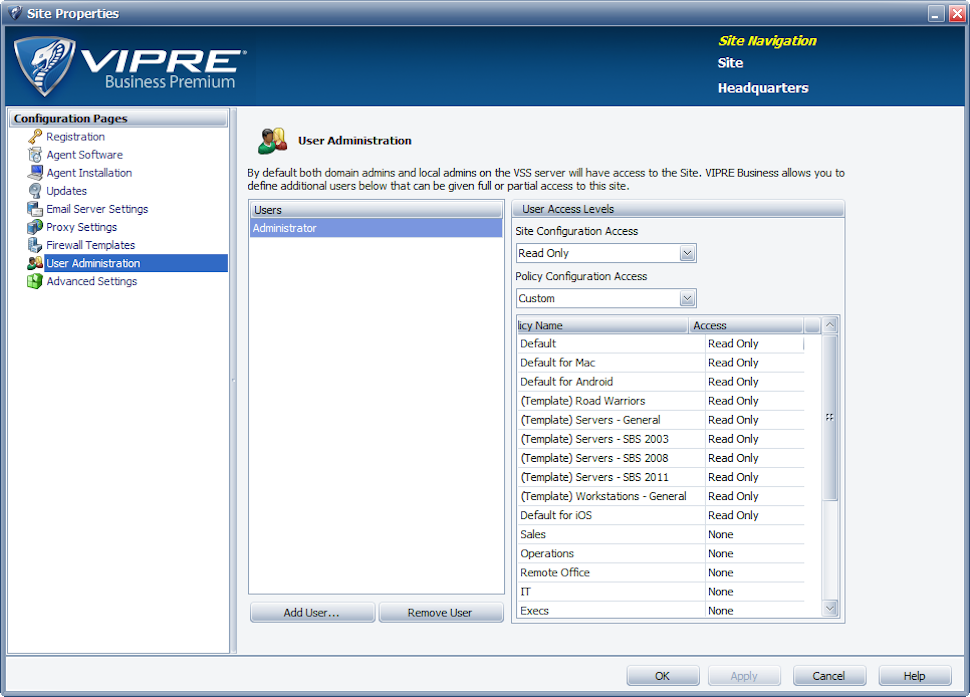Screen dimensions: 970x697
Task: Select the Default for Mac policy row
Action: click(661, 362)
